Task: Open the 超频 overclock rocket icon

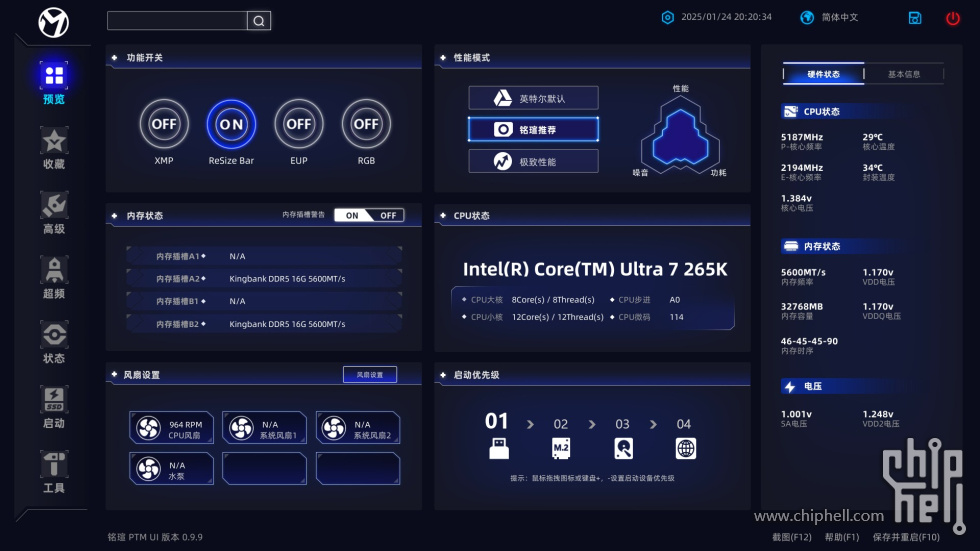Action: pos(54,271)
